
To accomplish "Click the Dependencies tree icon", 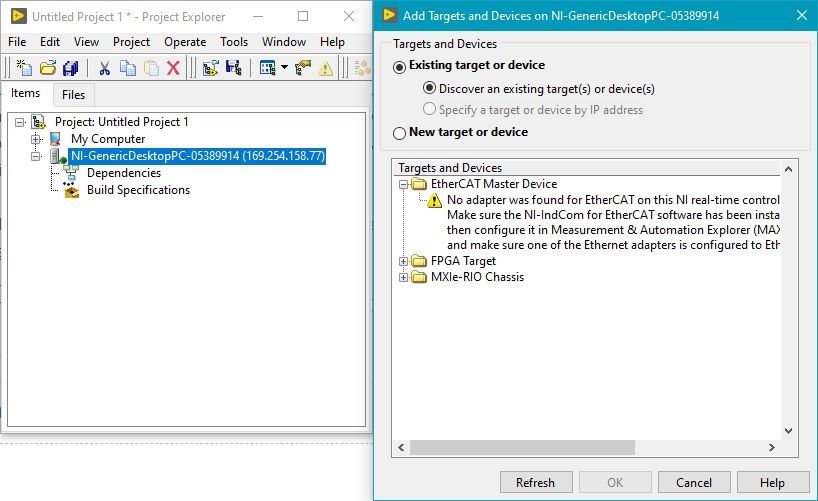I will click(71, 173).
